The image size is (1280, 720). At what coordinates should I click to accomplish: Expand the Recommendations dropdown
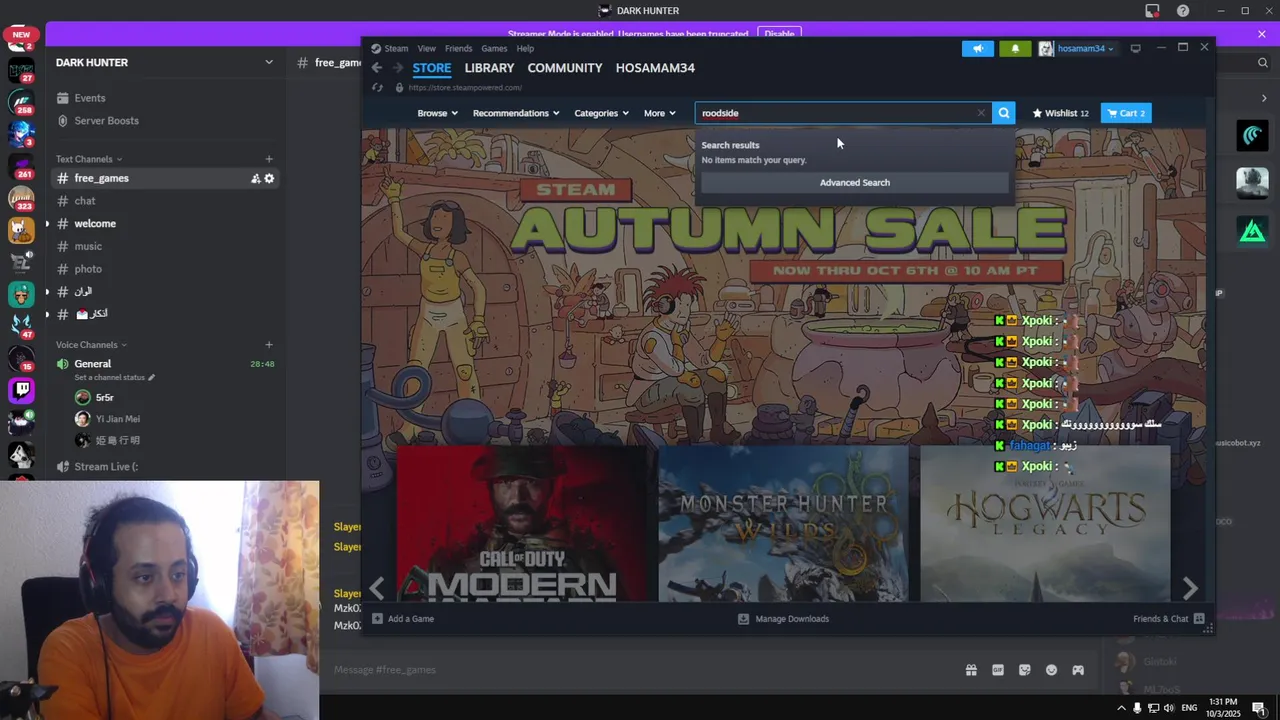coord(516,113)
